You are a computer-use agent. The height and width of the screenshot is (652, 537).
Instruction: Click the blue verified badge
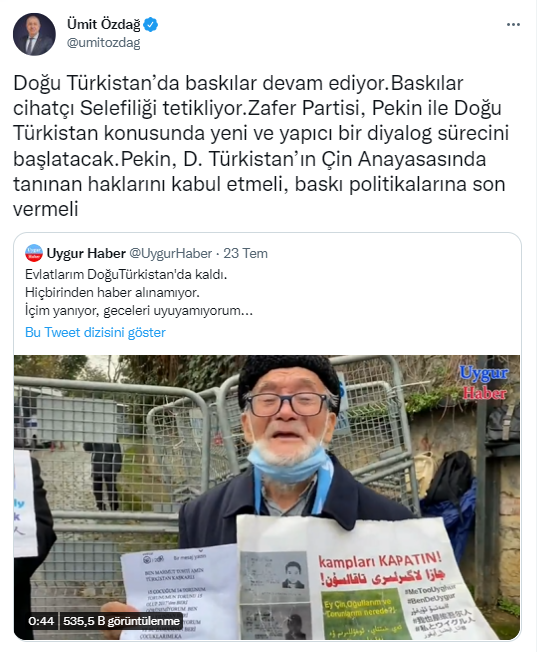151,25
